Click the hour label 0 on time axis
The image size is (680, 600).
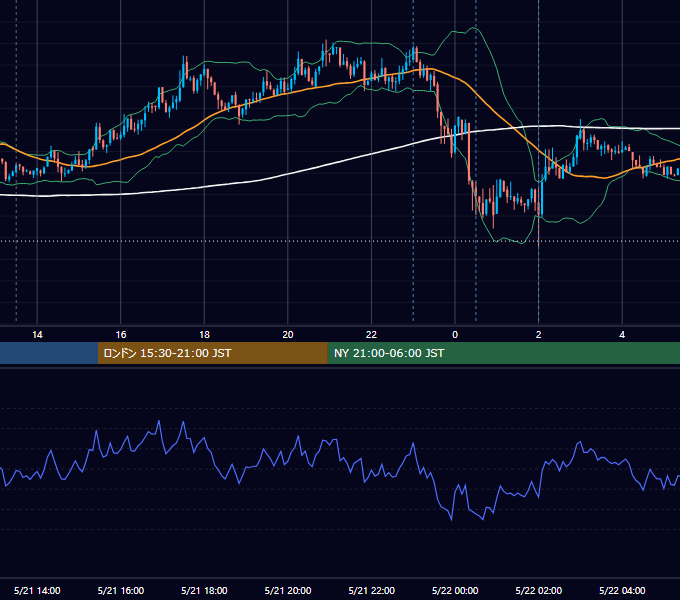coord(455,335)
